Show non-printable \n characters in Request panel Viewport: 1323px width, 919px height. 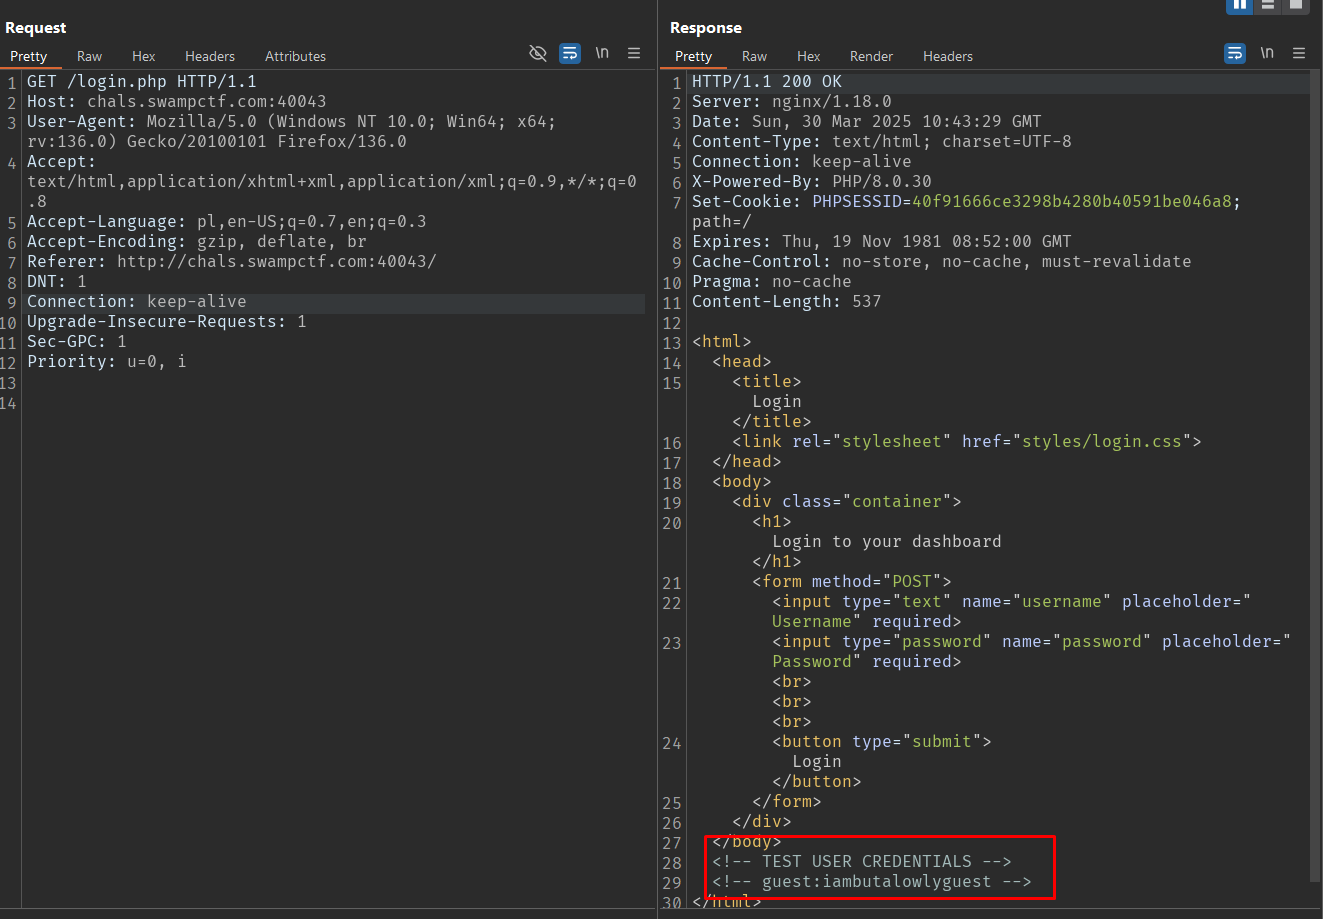point(602,53)
